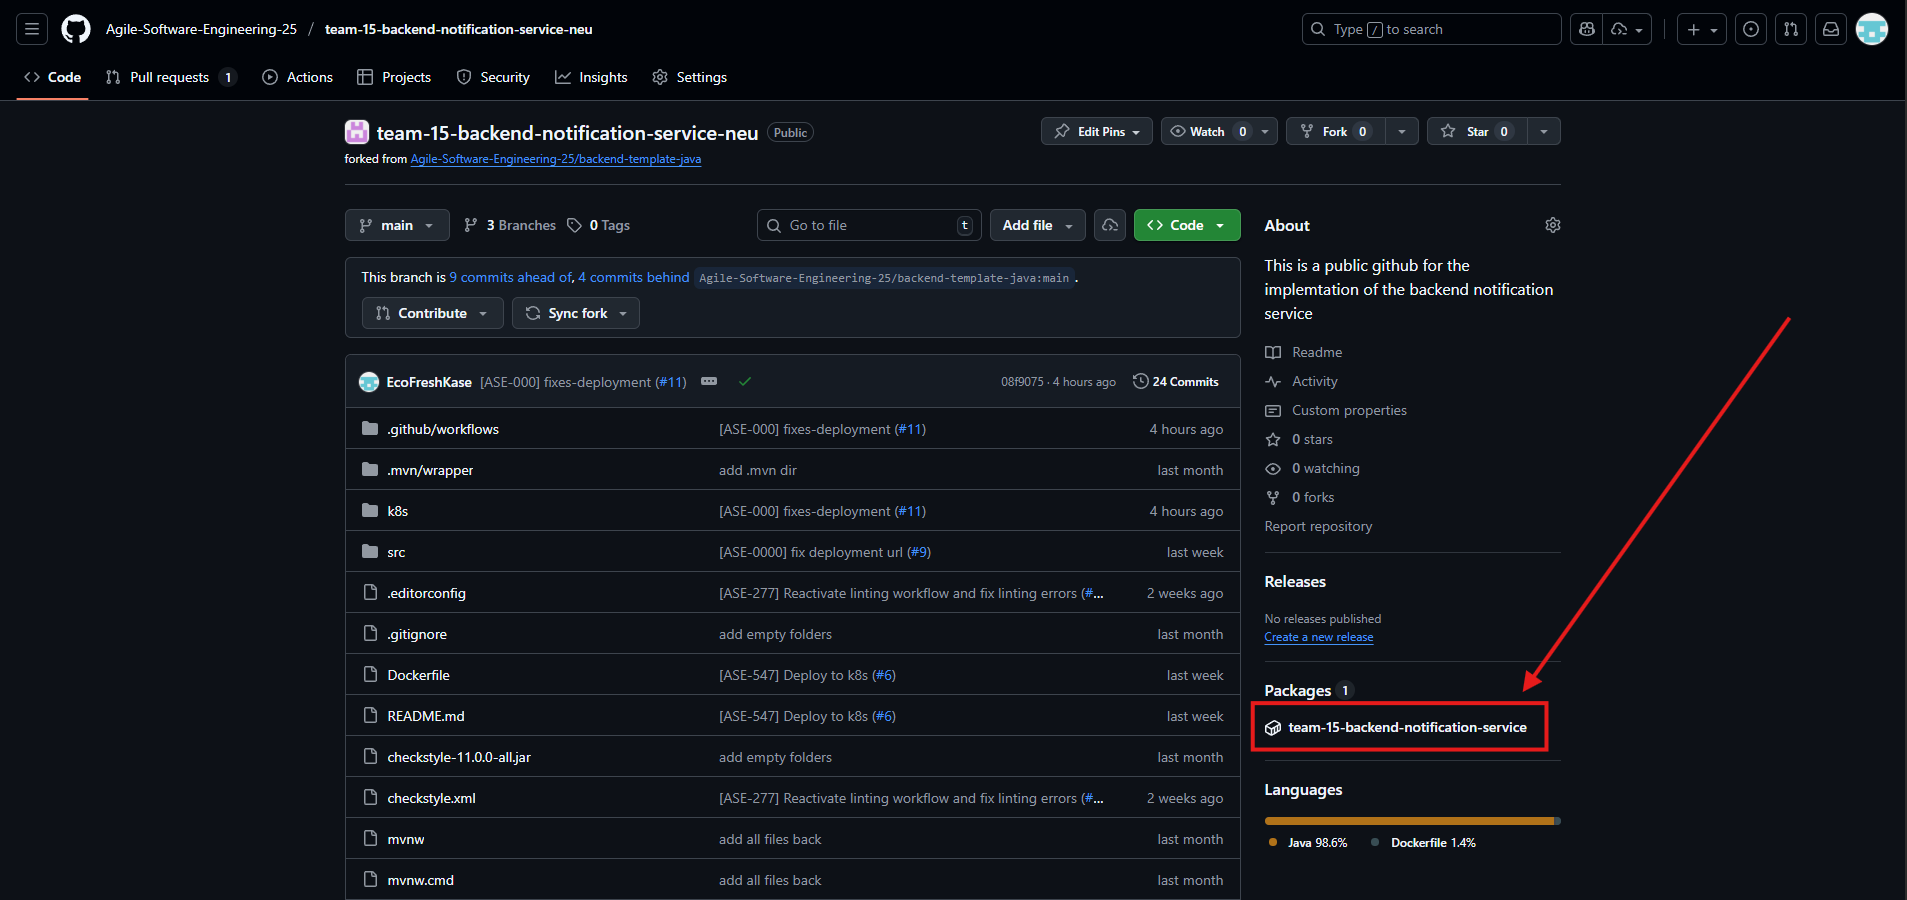
Task: Click the Go to file search field
Action: pos(868,225)
